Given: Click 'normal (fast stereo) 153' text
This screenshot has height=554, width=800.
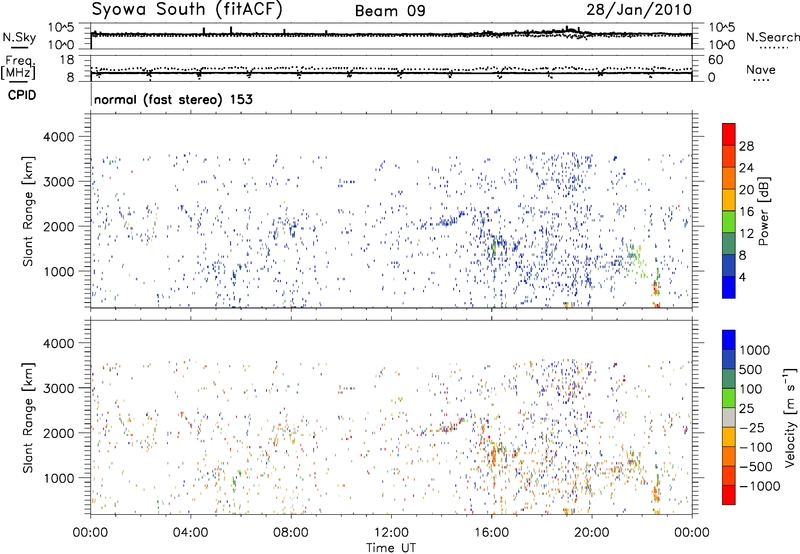Looking at the screenshot, I should [173, 99].
